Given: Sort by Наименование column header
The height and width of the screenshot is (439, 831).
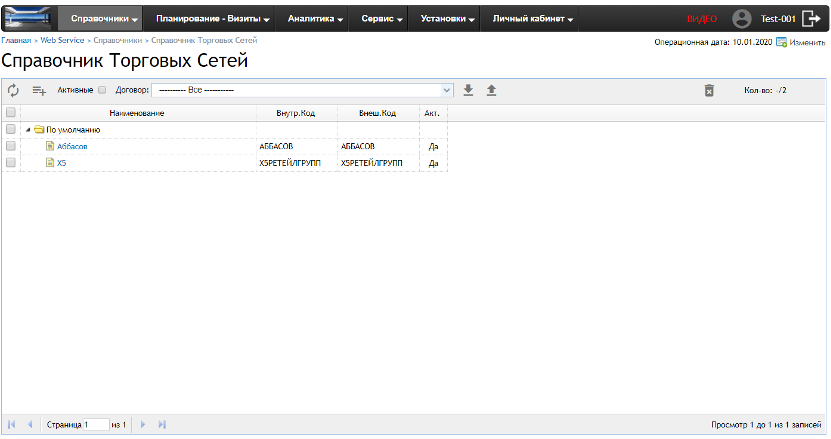Looking at the screenshot, I should pyautogui.click(x=137, y=113).
